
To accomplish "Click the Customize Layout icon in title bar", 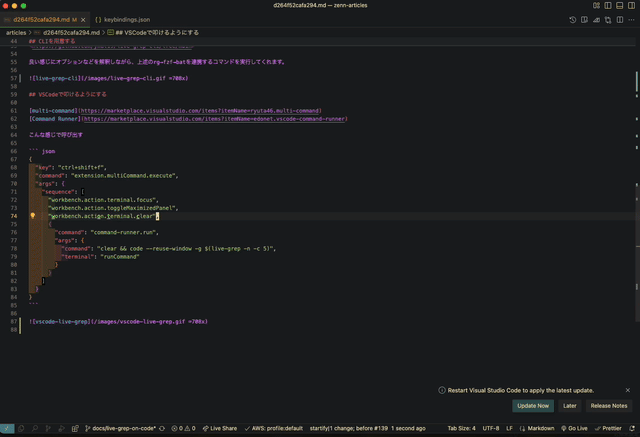I will coord(596,5).
